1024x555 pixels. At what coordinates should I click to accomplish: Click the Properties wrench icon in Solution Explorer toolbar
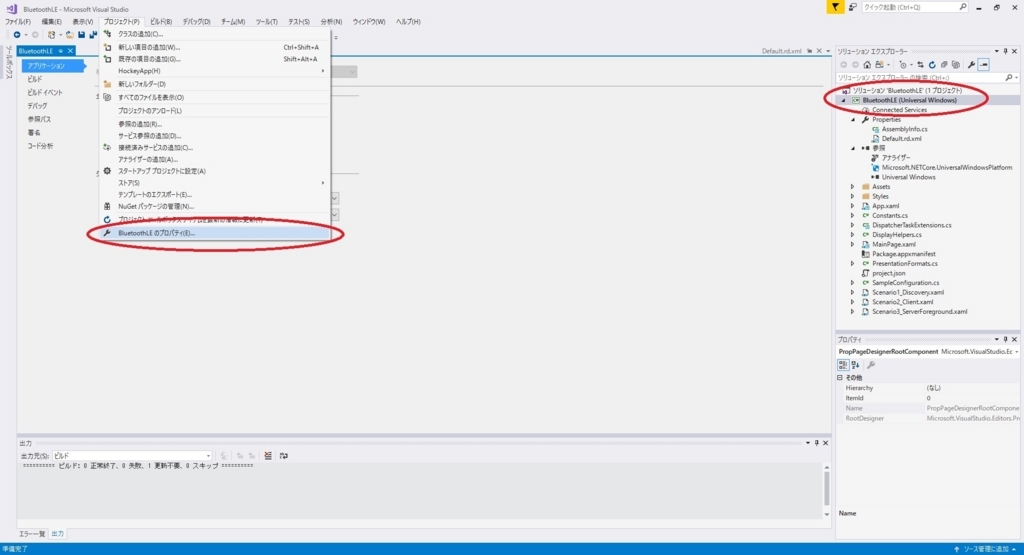(971, 65)
